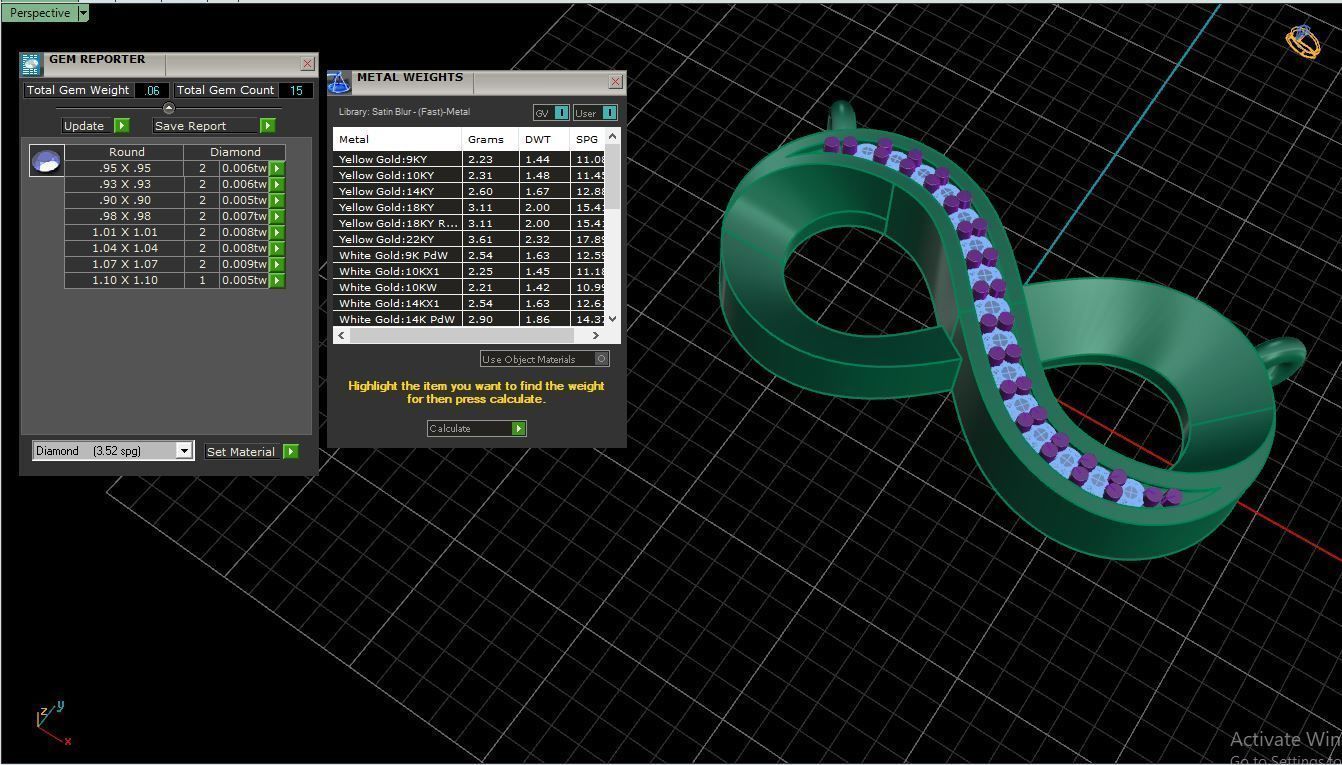Select the Yellow Gold:18KY row
The width and height of the screenshot is (1342, 765).
point(469,207)
